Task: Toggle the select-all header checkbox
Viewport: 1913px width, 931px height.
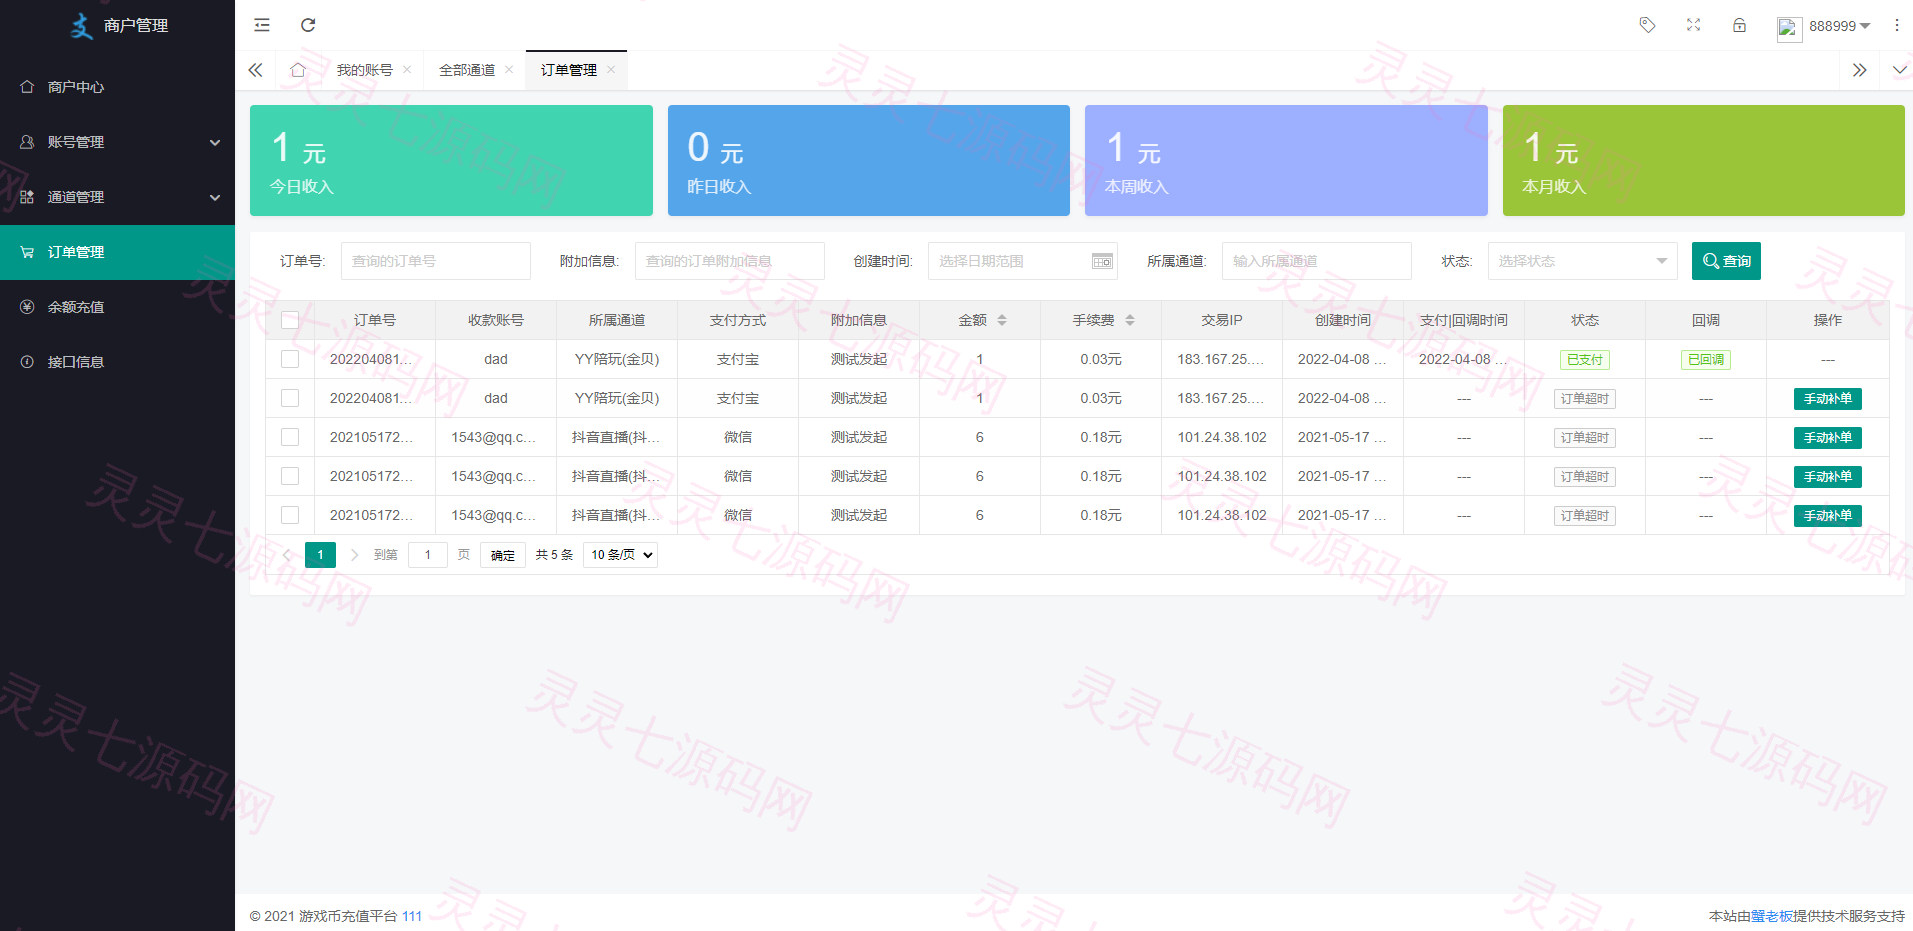Action: point(290,320)
